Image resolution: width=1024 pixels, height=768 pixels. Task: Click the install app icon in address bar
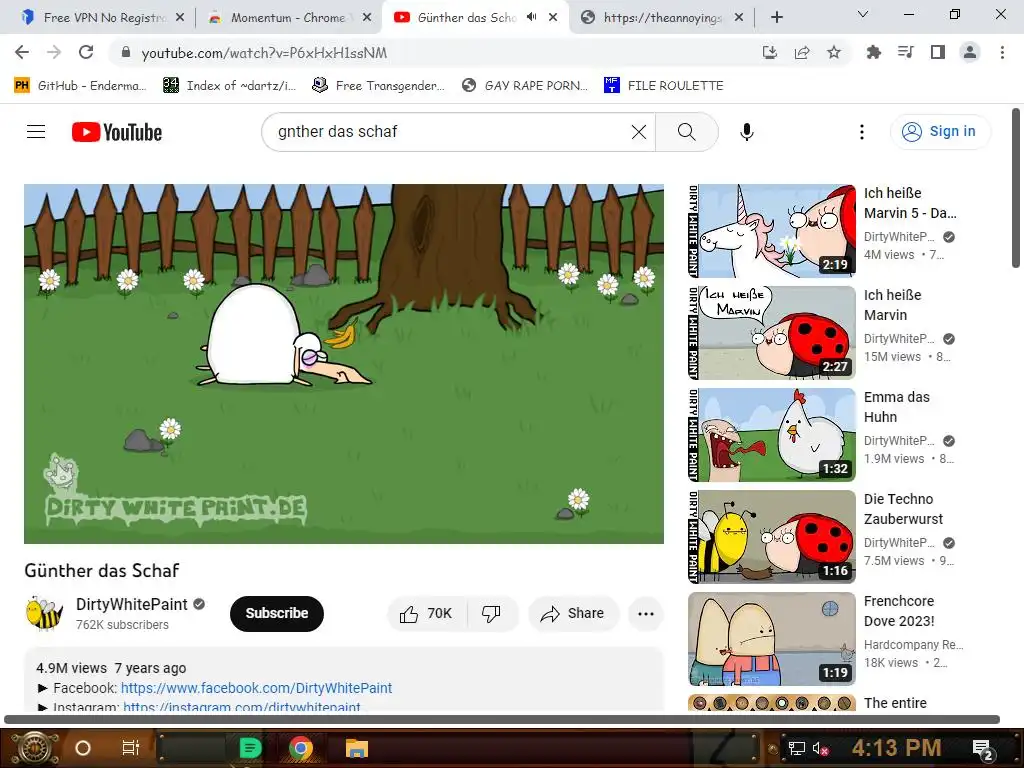pyautogui.click(x=770, y=52)
